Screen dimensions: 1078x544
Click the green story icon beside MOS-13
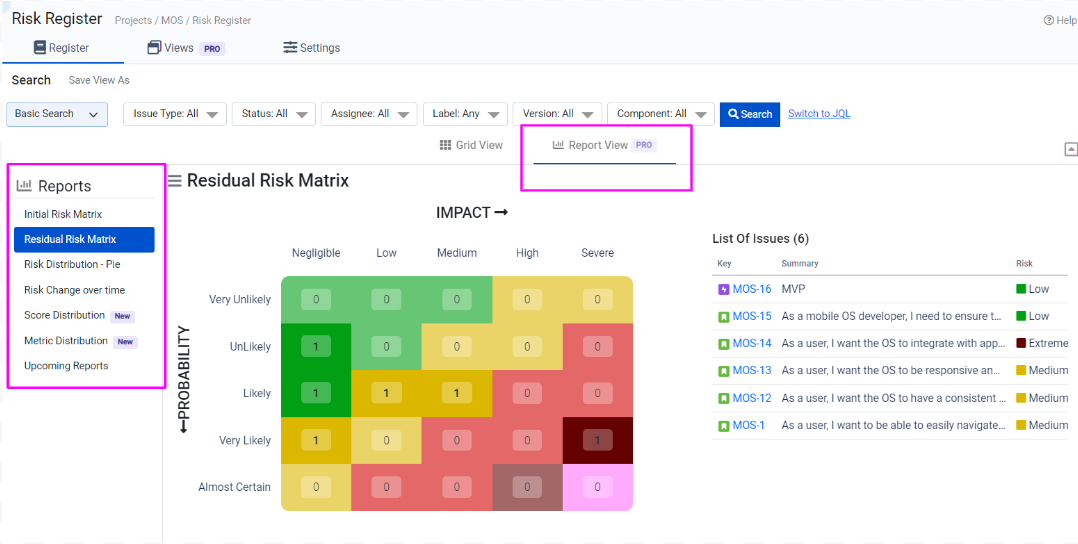[724, 370]
